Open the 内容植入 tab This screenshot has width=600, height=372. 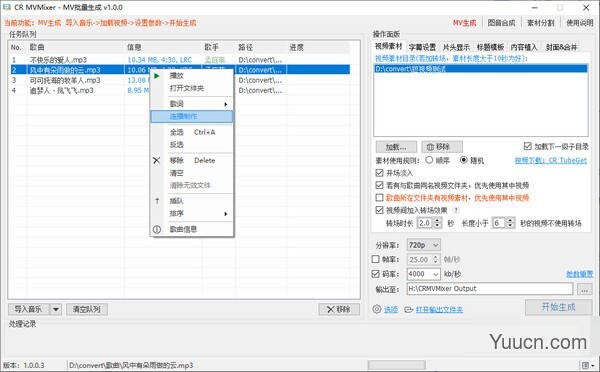(x=524, y=47)
